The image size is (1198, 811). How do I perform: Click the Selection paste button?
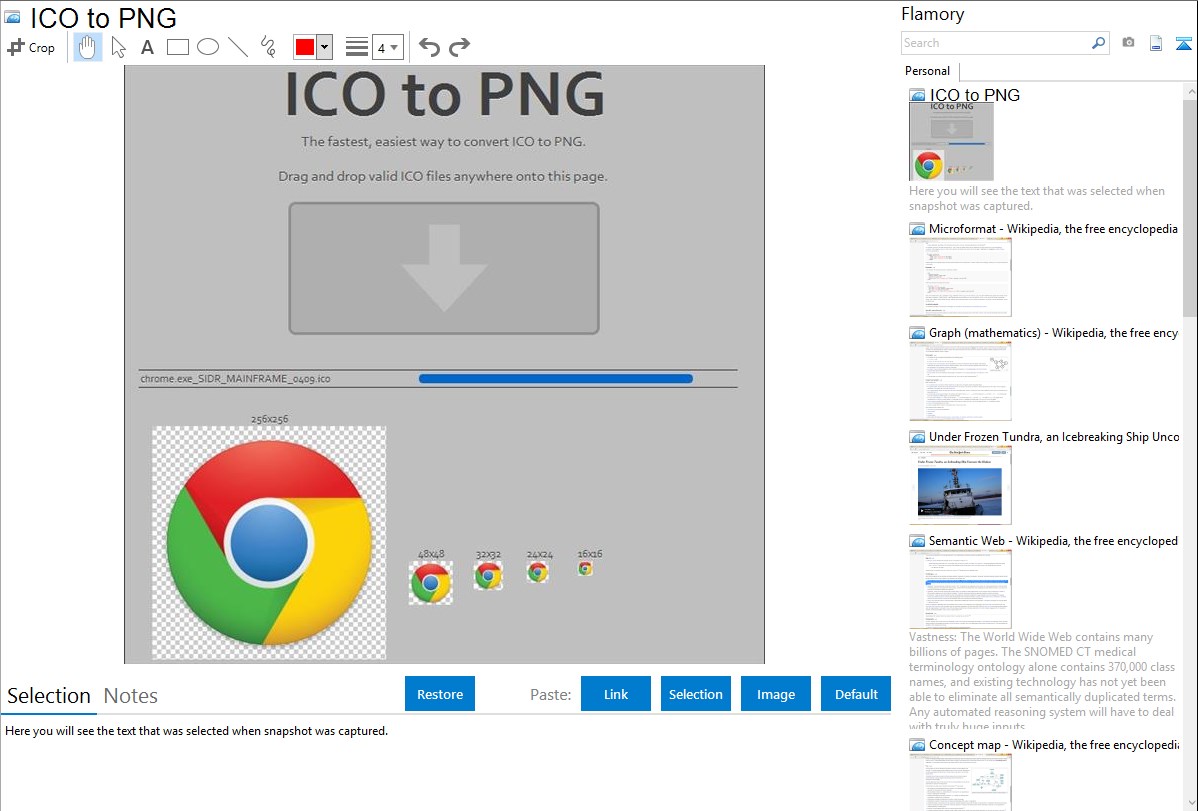(x=695, y=694)
